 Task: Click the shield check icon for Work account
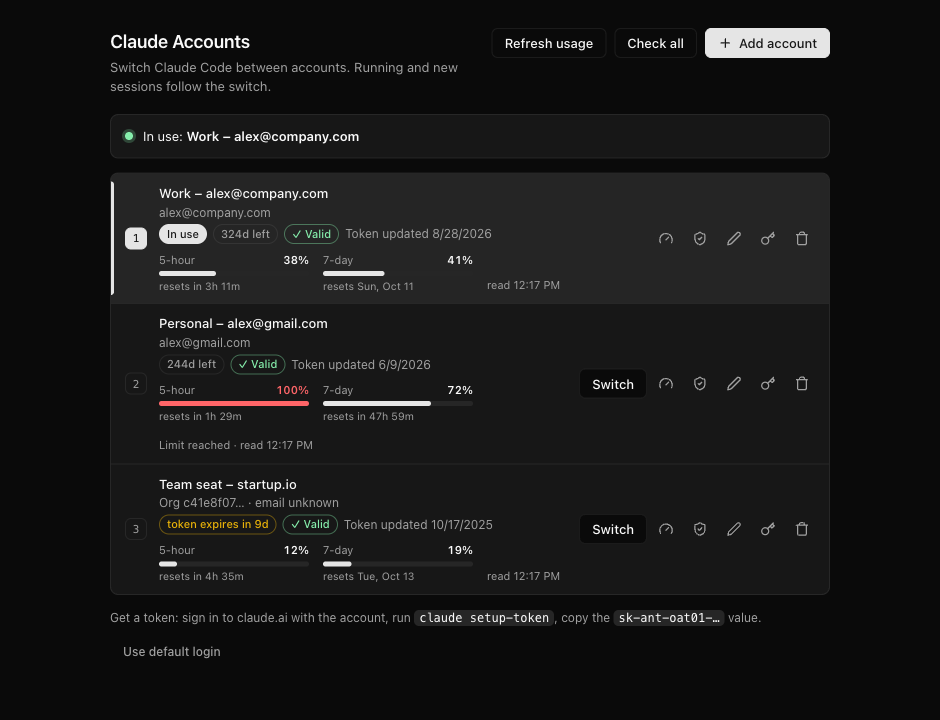700,239
